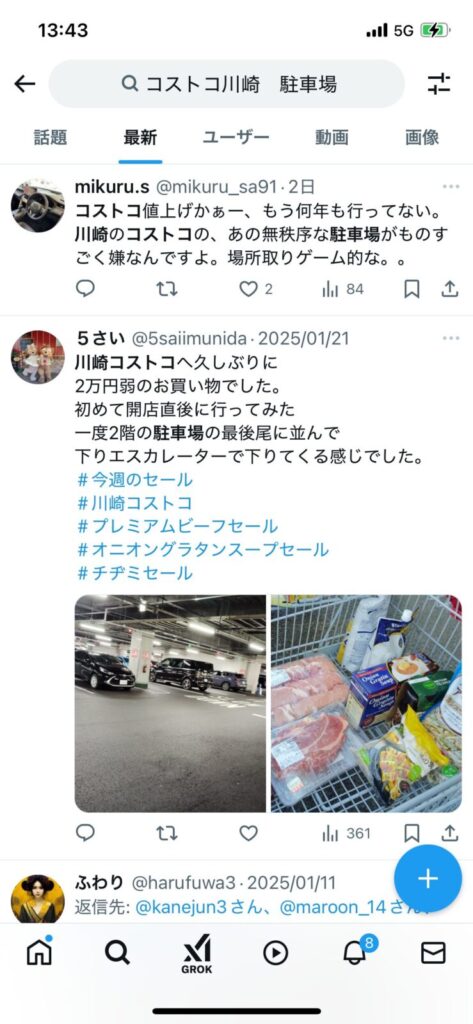Repost the 5さい tweet

[167, 833]
